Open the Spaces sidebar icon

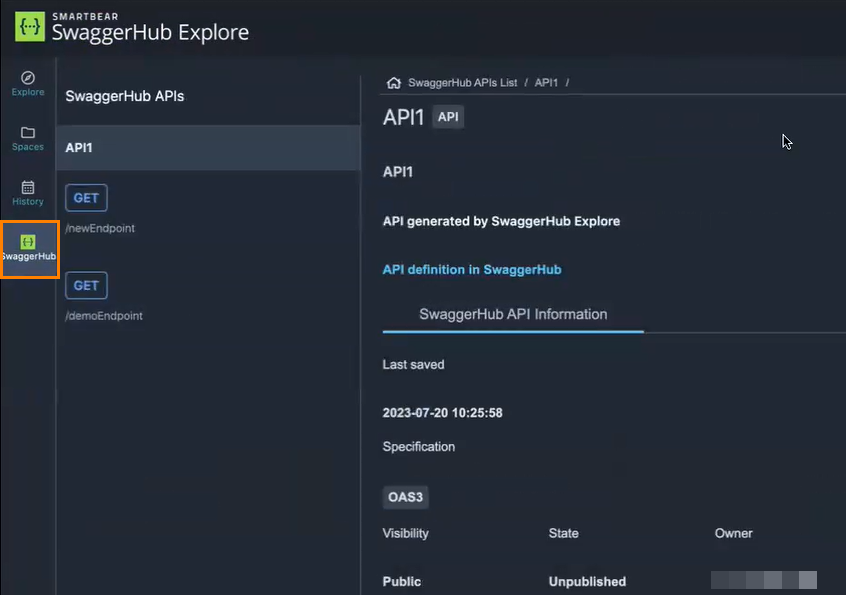(27, 138)
